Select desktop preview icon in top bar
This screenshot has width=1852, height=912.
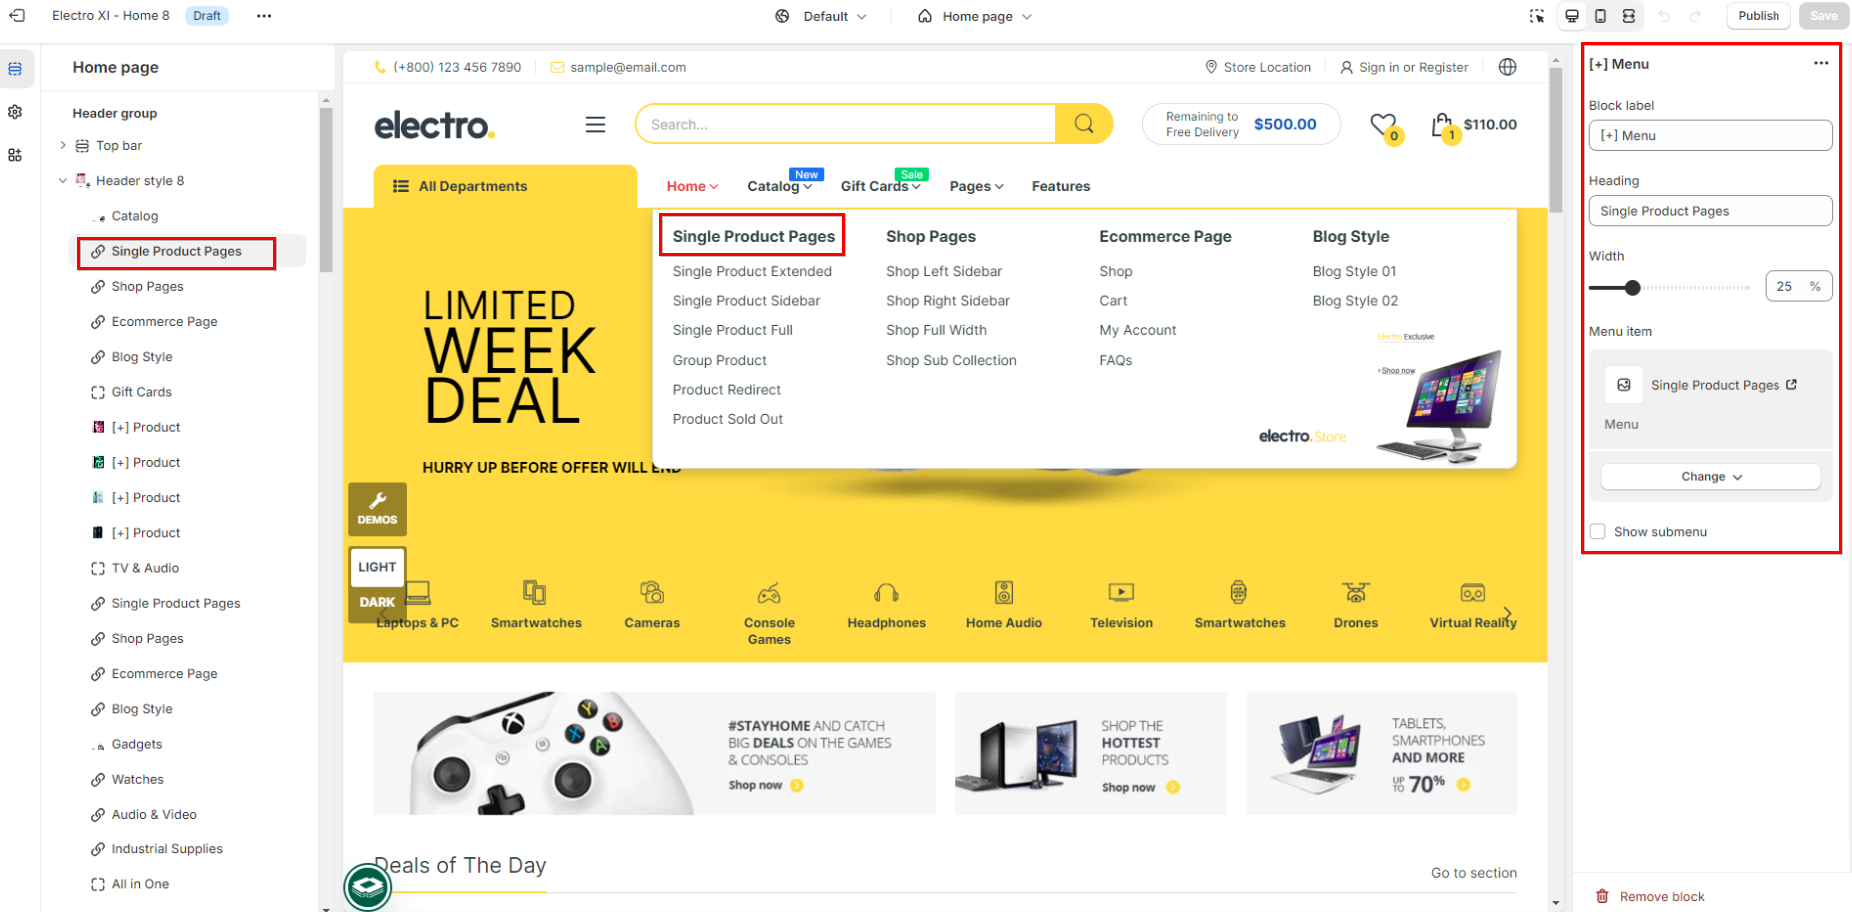coord(1572,16)
